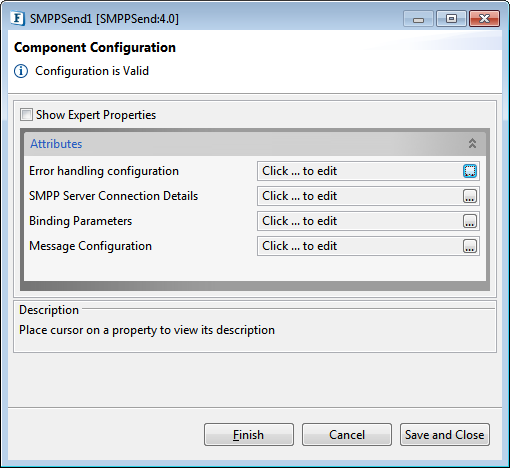Open SMPP Server Connection Details ellipsis editor
This screenshot has width=510, height=468.
pos(470,196)
